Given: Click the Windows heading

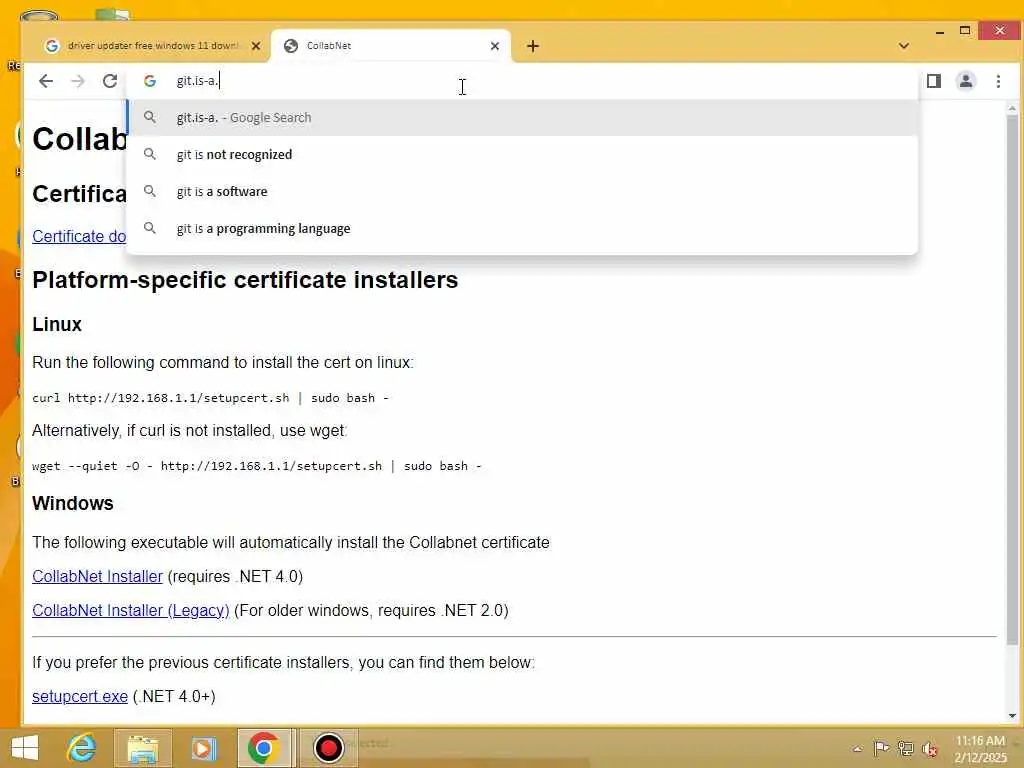Looking at the screenshot, I should pyautogui.click(x=72, y=504).
